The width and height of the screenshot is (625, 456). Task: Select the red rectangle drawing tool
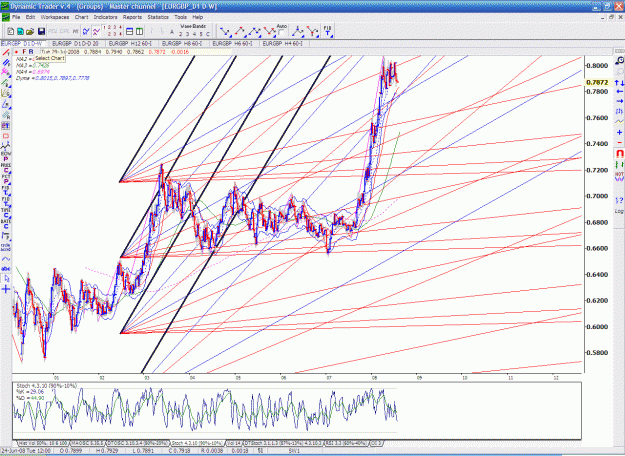click(6, 136)
